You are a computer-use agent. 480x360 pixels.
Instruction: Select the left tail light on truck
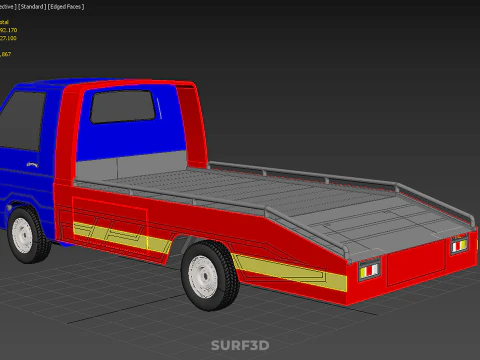click(x=370, y=270)
